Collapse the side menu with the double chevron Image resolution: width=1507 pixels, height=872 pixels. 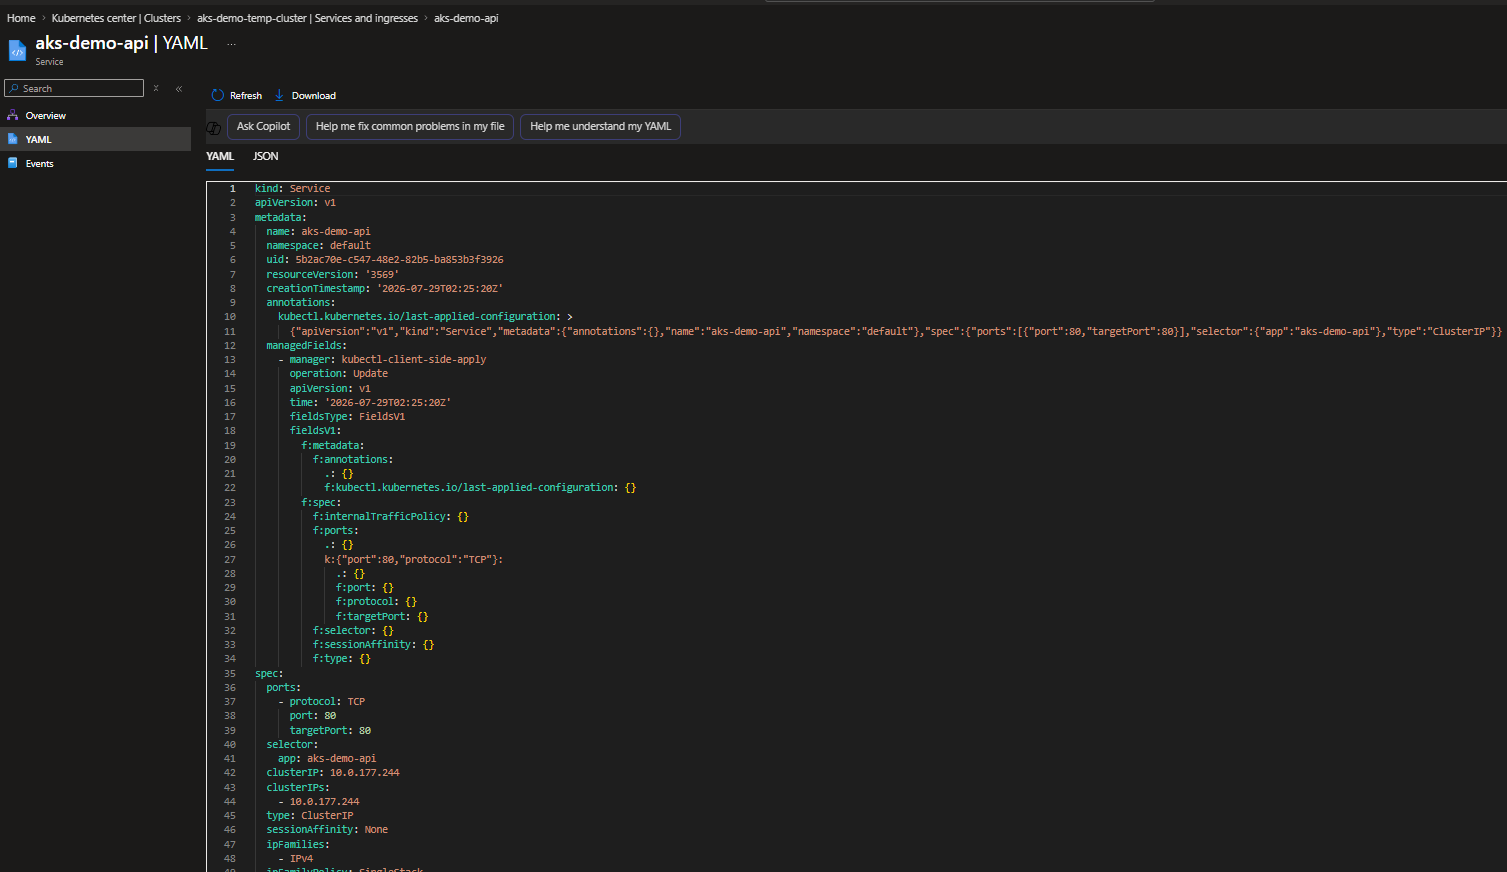pyautogui.click(x=179, y=88)
